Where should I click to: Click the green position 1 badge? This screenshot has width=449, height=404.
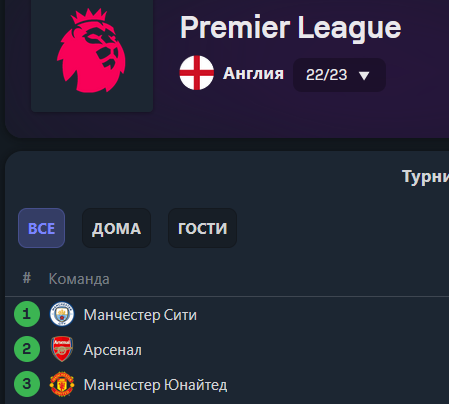[27, 314]
